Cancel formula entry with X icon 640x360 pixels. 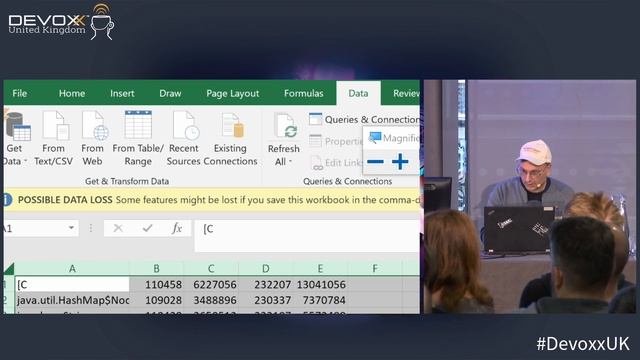118,228
